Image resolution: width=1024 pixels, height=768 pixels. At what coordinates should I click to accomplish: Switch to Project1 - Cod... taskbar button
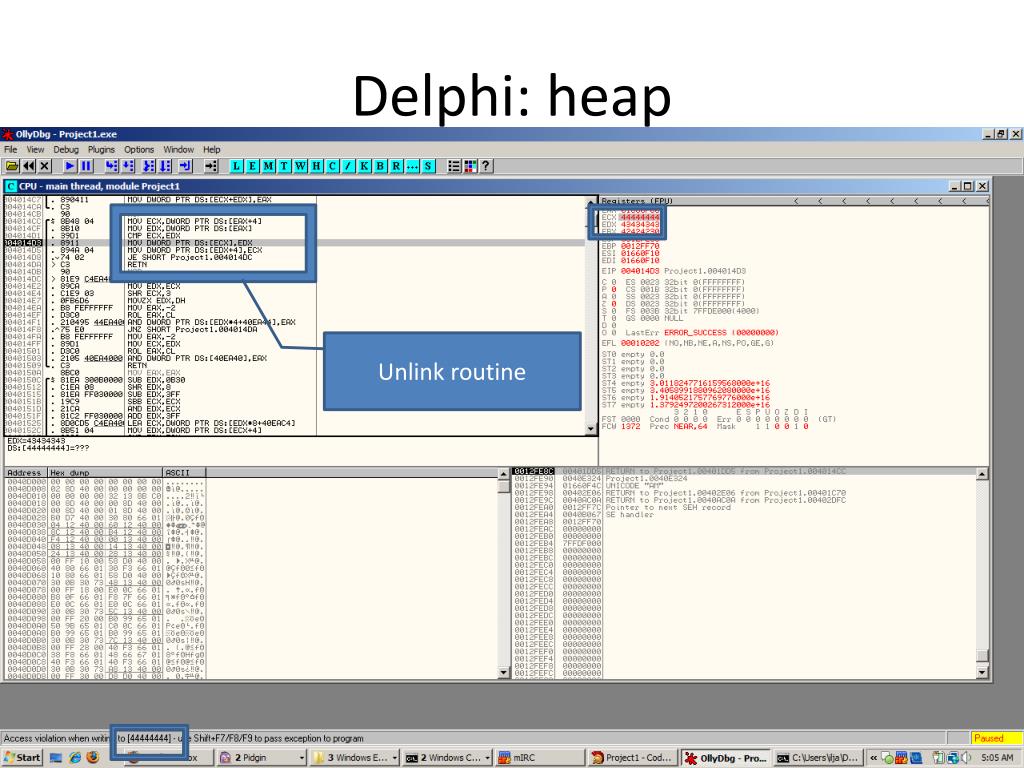pos(632,758)
